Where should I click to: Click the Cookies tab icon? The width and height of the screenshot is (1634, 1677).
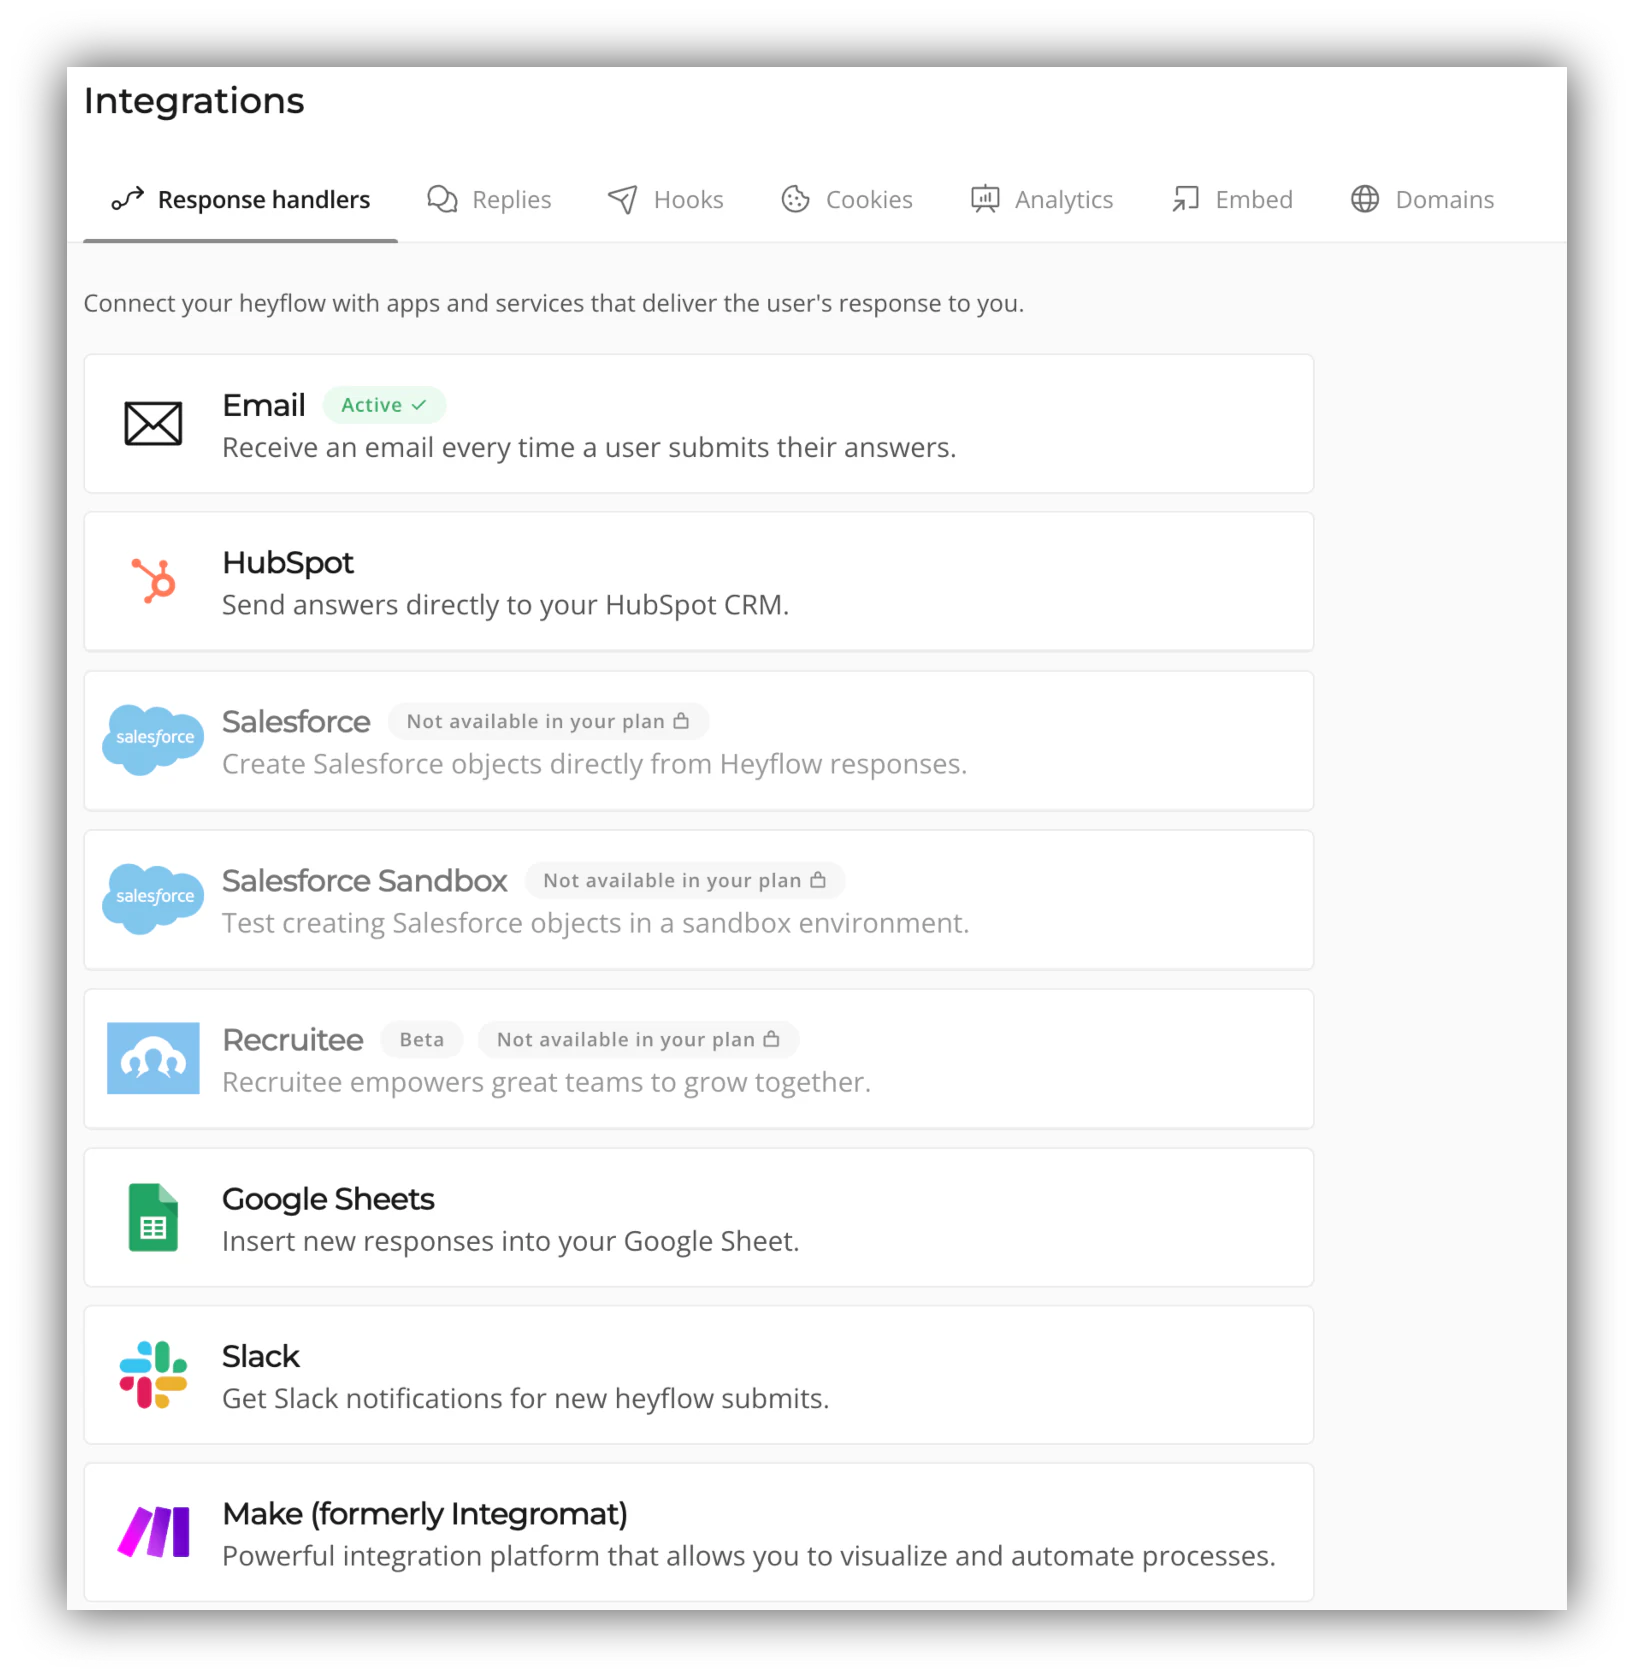[x=795, y=199]
